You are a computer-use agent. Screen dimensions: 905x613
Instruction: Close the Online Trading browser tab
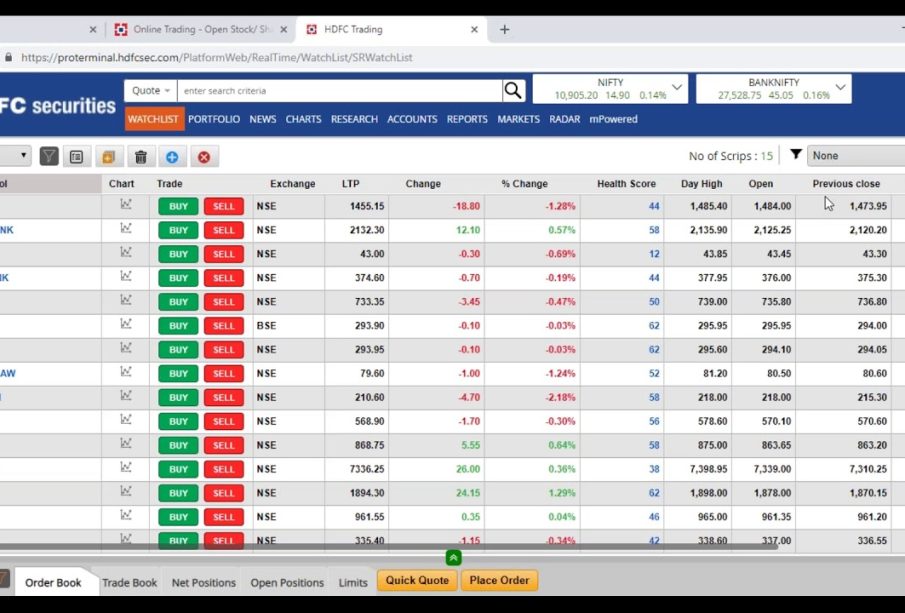point(283,29)
